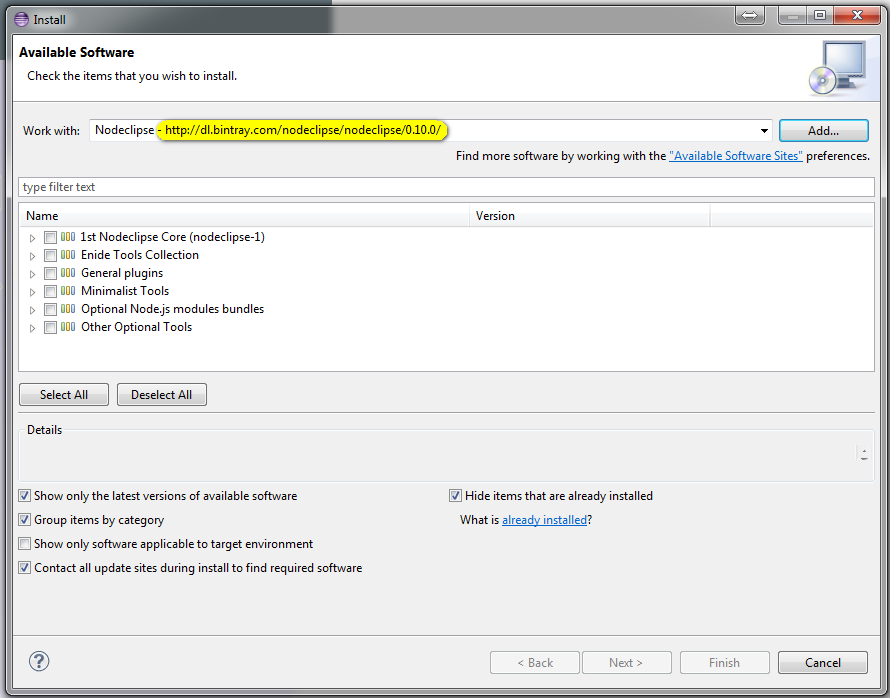The image size is (890, 698).
Task: Open the Work with dropdown list
Action: [764, 131]
